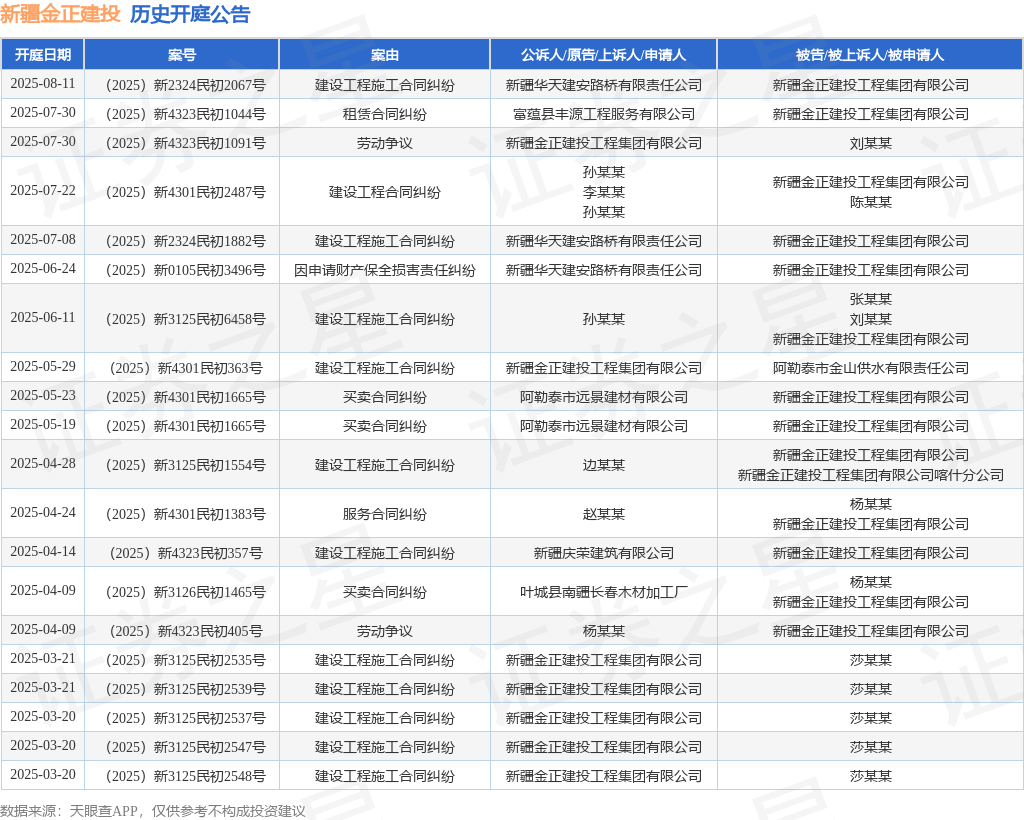Click the 历史开庭公告 heading
This screenshot has width=1024, height=820.
tap(190, 14)
